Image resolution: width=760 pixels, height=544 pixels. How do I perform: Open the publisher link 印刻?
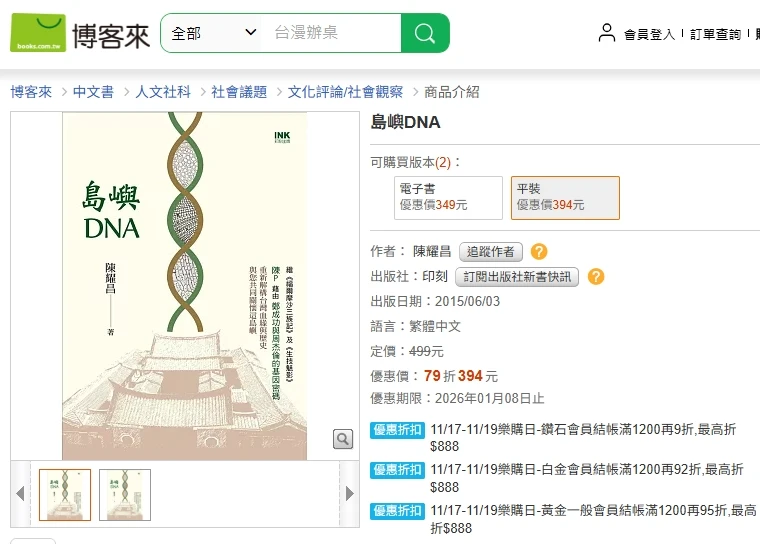click(434, 277)
